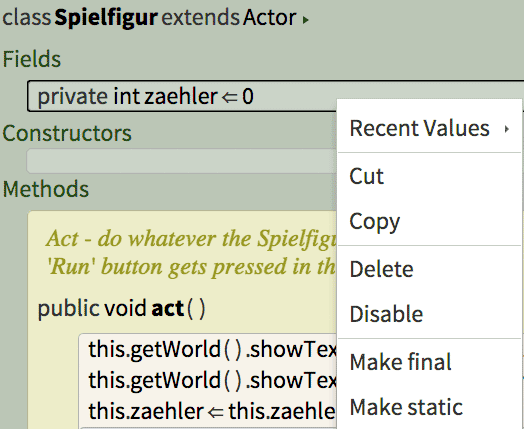Open the Recent Values submenu arrow

[507, 129]
